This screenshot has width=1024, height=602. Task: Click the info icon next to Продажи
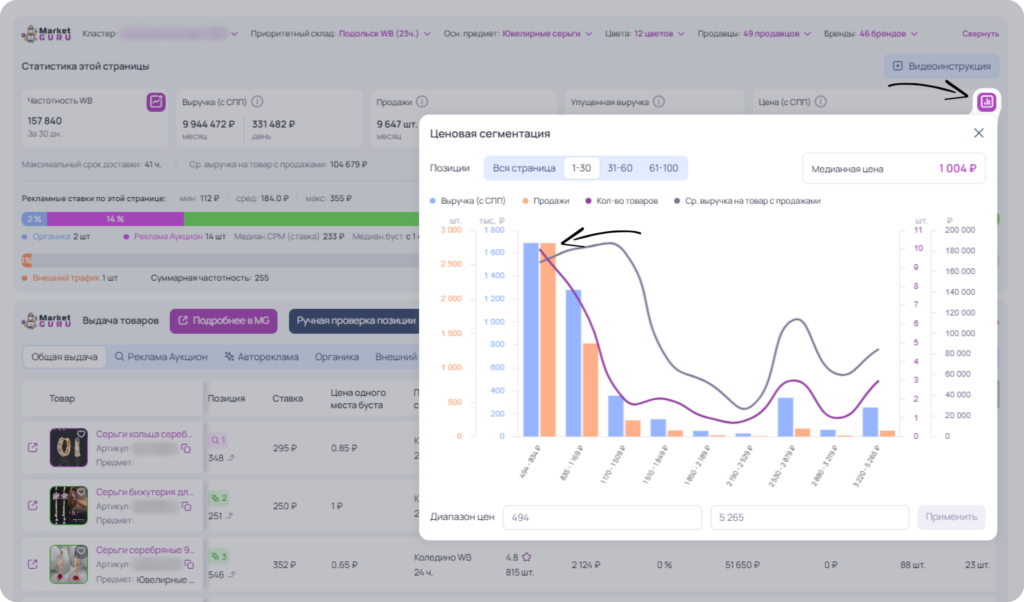[422, 102]
